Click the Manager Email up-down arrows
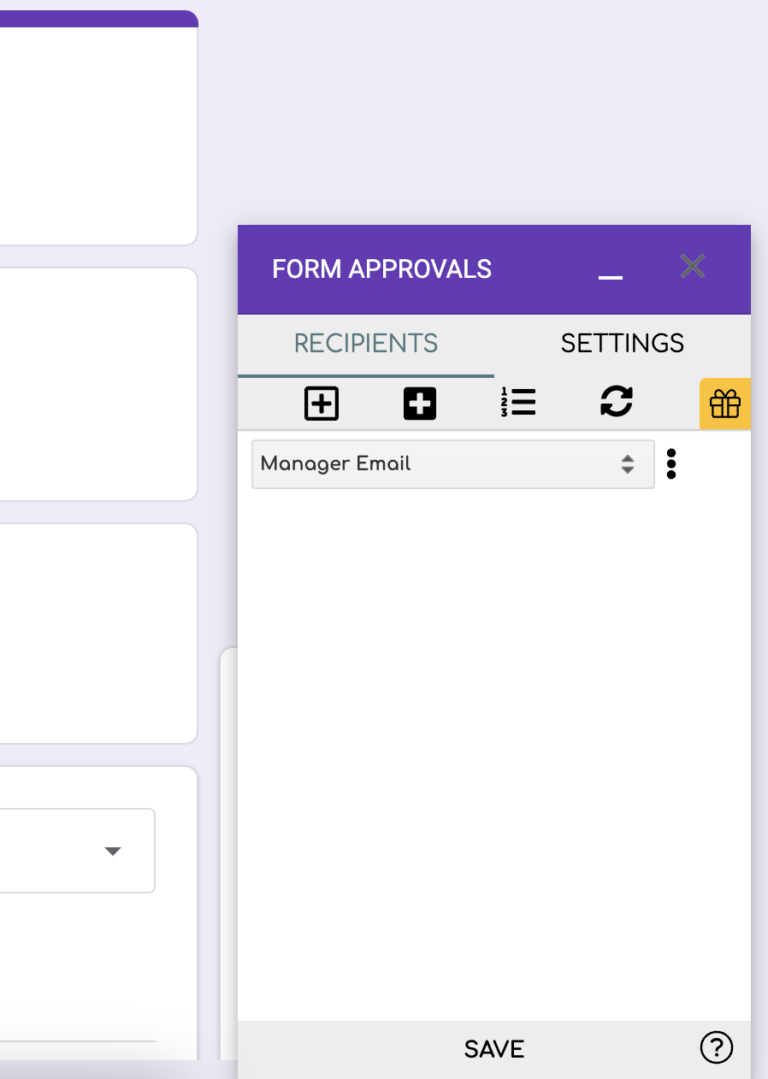 point(627,464)
